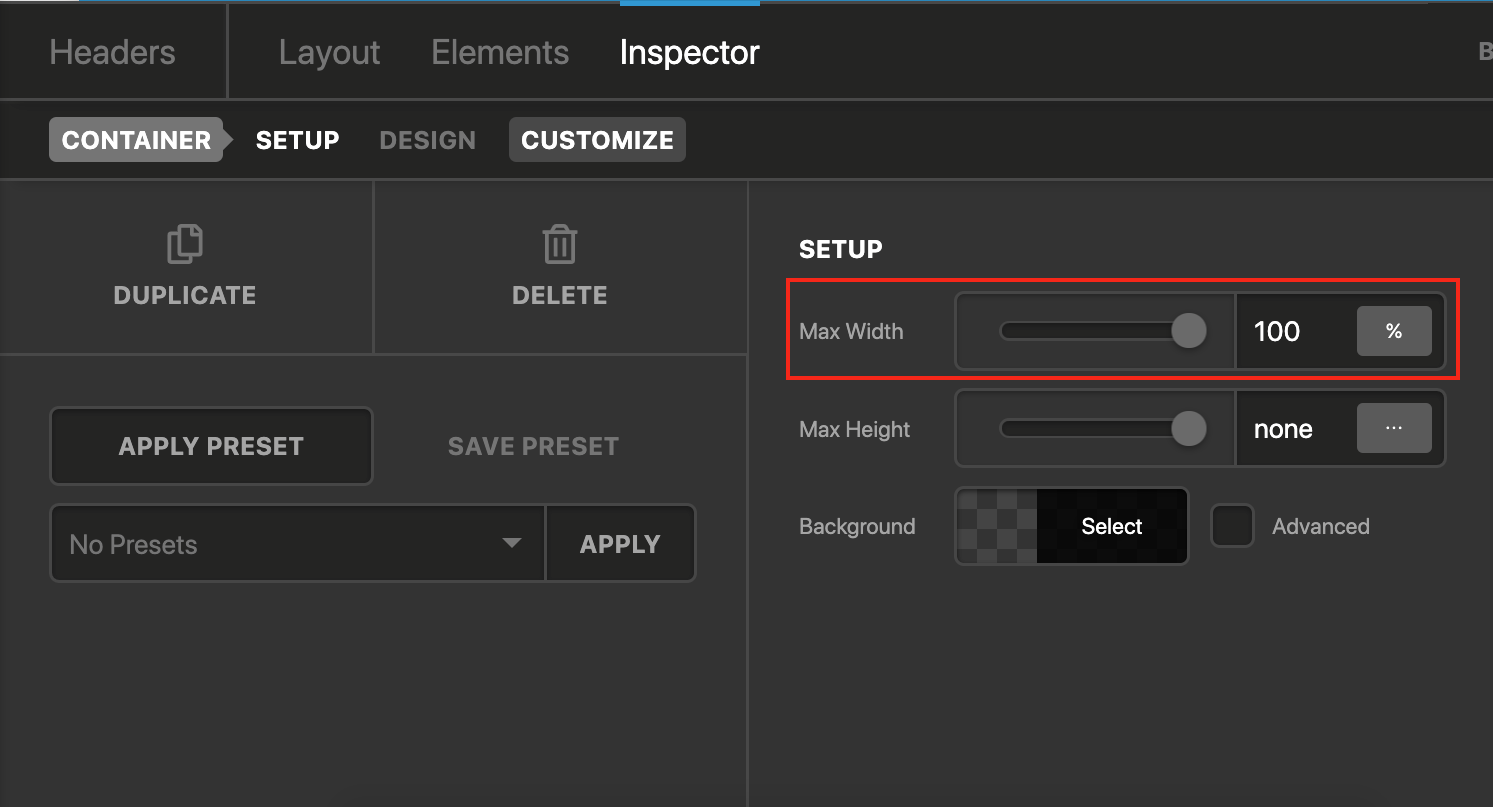Image resolution: width=1493 pixels, height=807 pixels.
Task: Click the Background label
Action: (857, 526)
